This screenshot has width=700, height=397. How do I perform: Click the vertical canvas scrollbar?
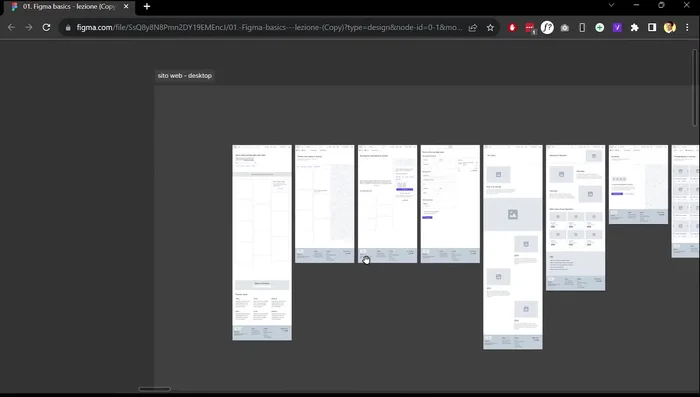[x=695, y=88]
